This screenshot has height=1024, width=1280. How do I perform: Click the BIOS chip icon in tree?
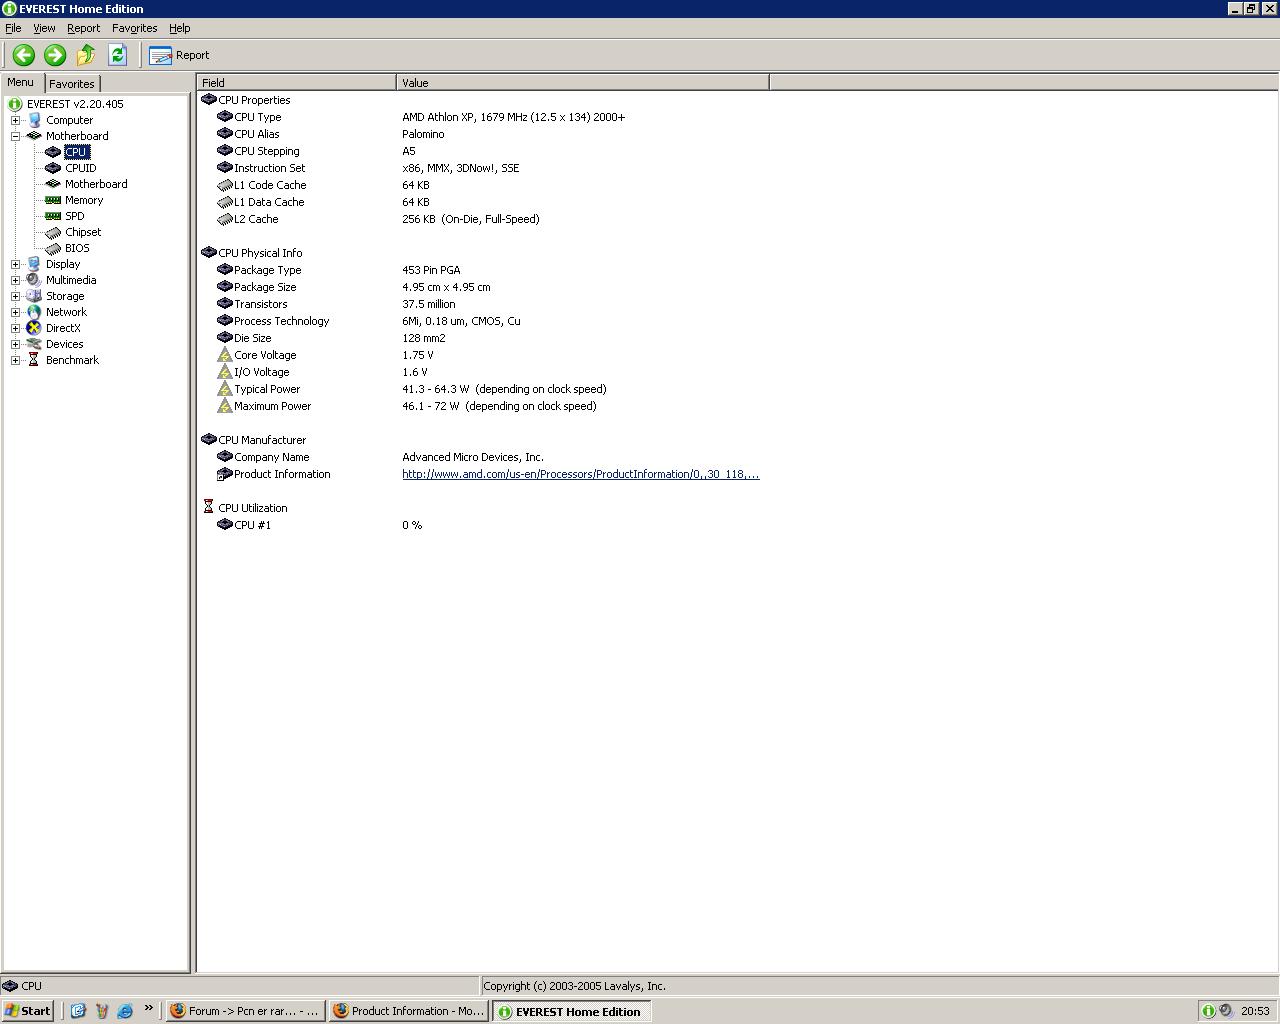(53, 248)
